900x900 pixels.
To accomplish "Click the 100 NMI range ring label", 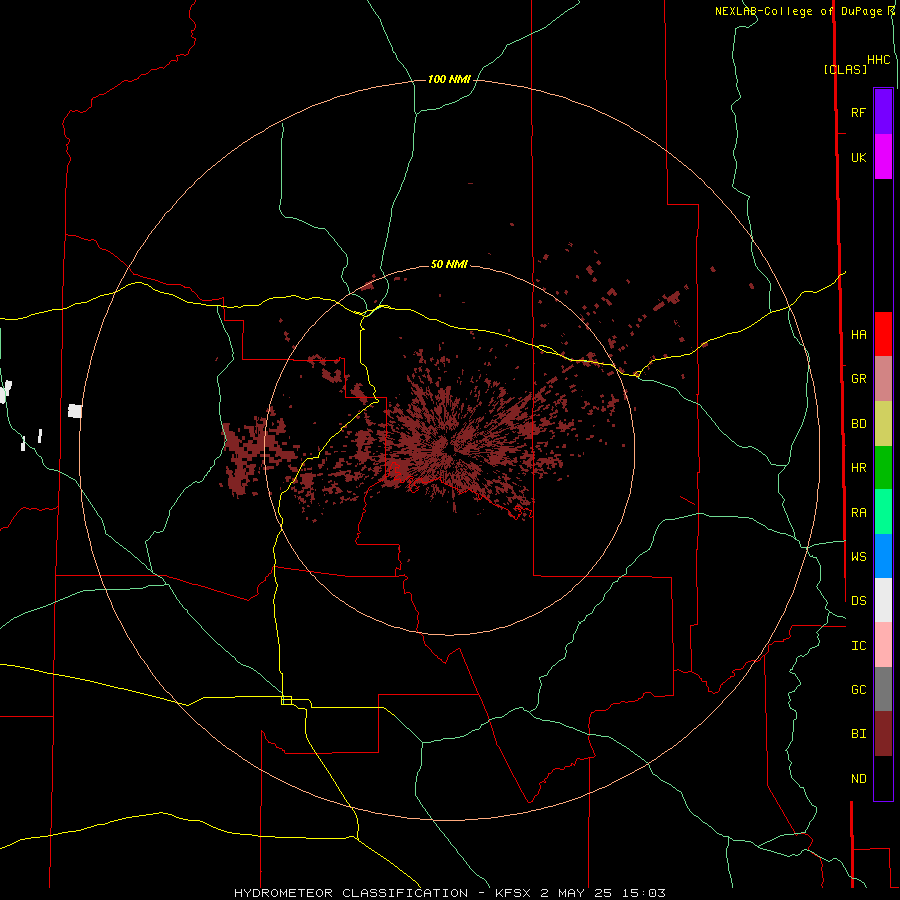I will coord(449,79).
